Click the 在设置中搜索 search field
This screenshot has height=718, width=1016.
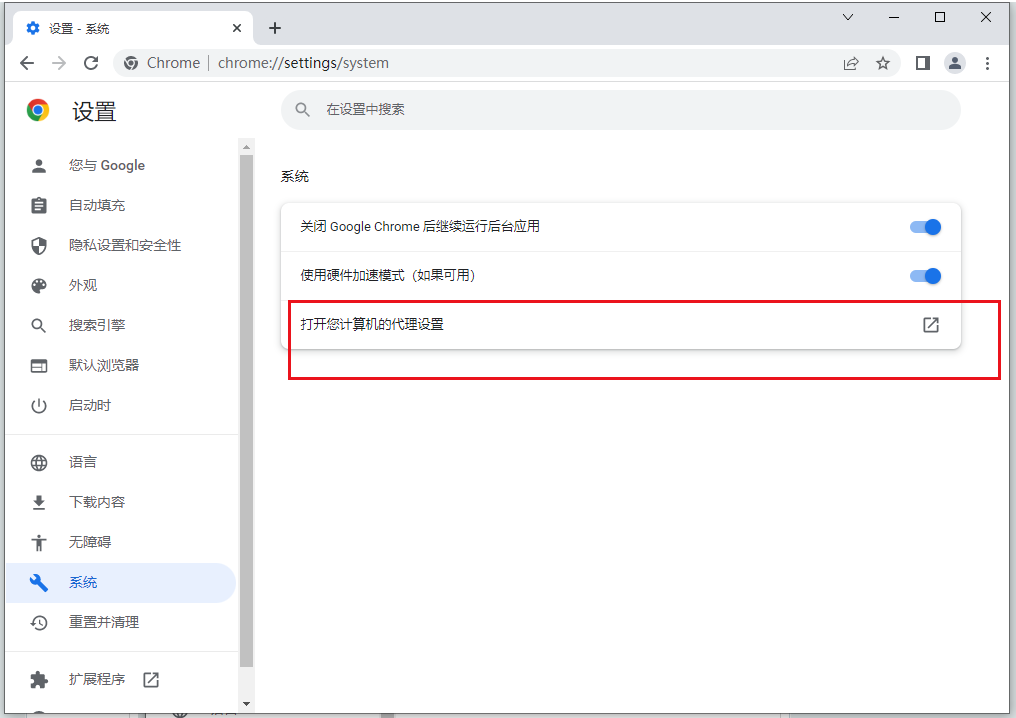621,110
